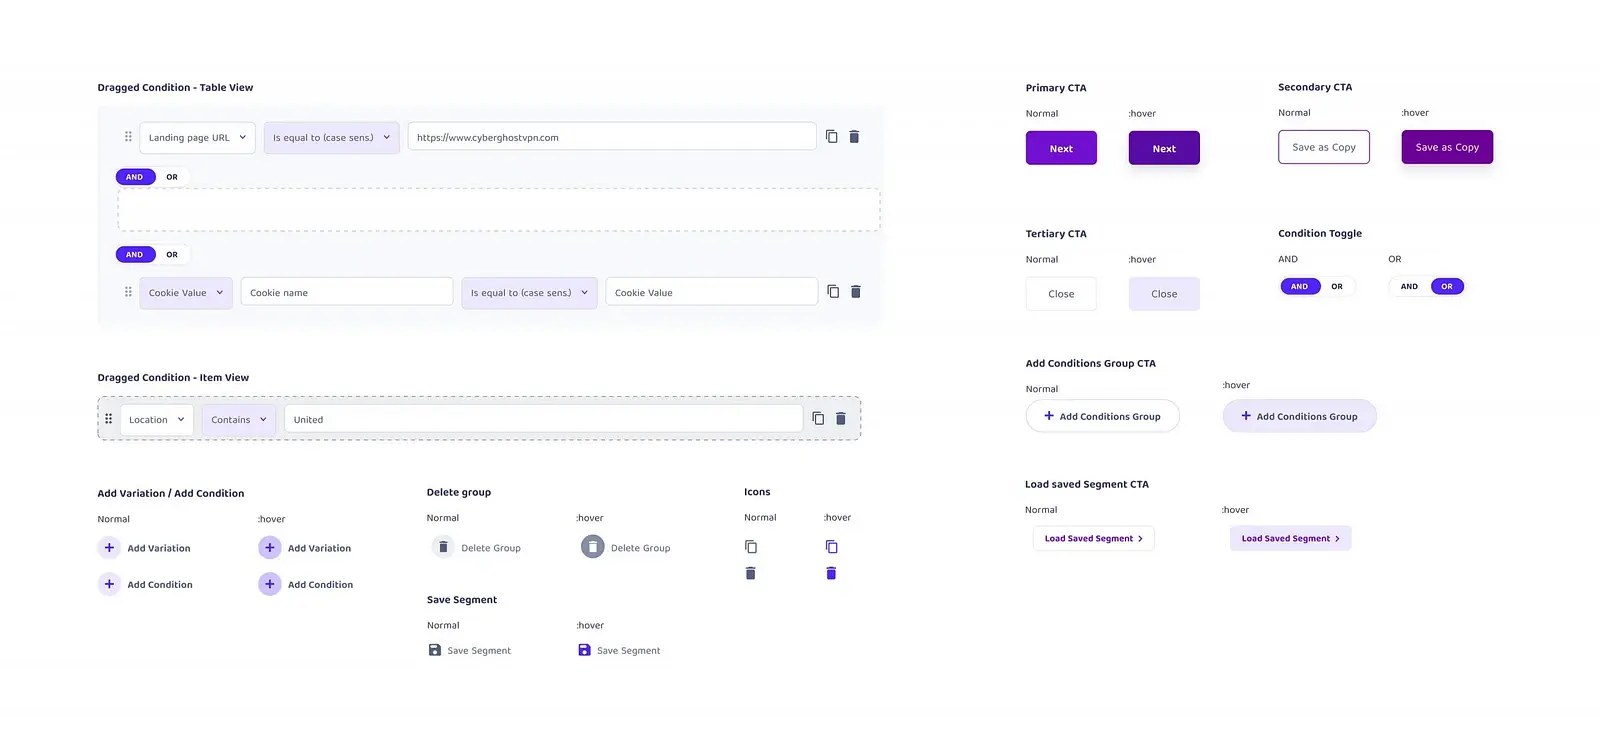Image resolution: width=1600 pixels, height=739 pixels.
Task: Select AND in toggle below Landing page row
Action: click(135, 177)
